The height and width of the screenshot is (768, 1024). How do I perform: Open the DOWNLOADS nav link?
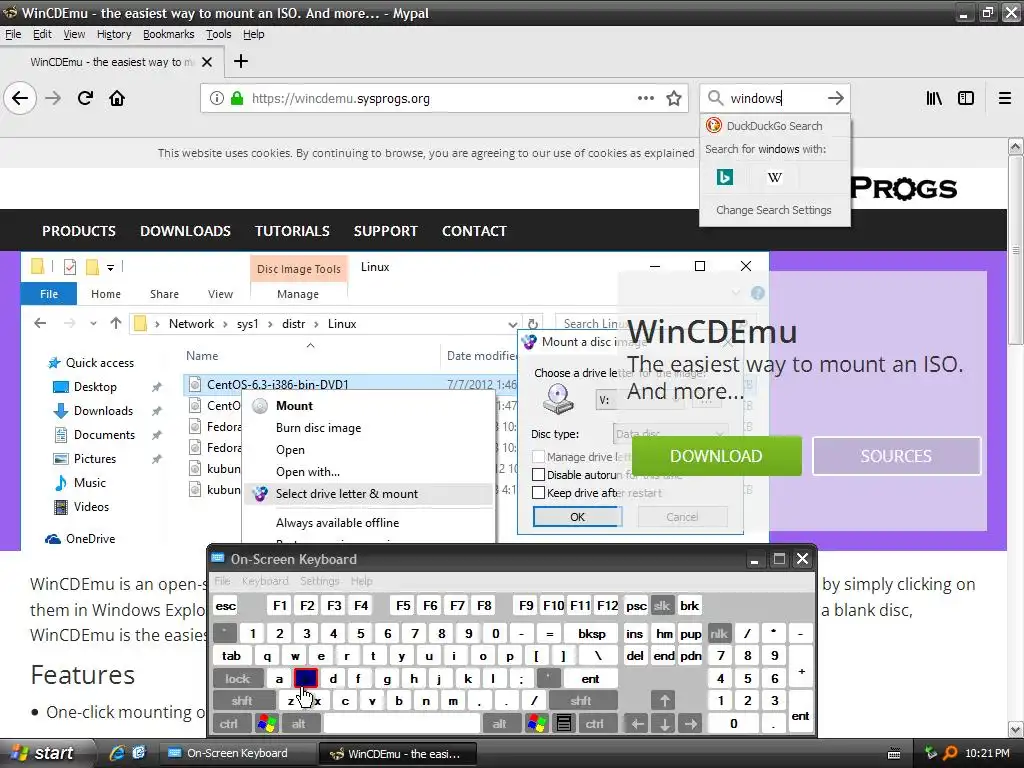tap(185, 231)
